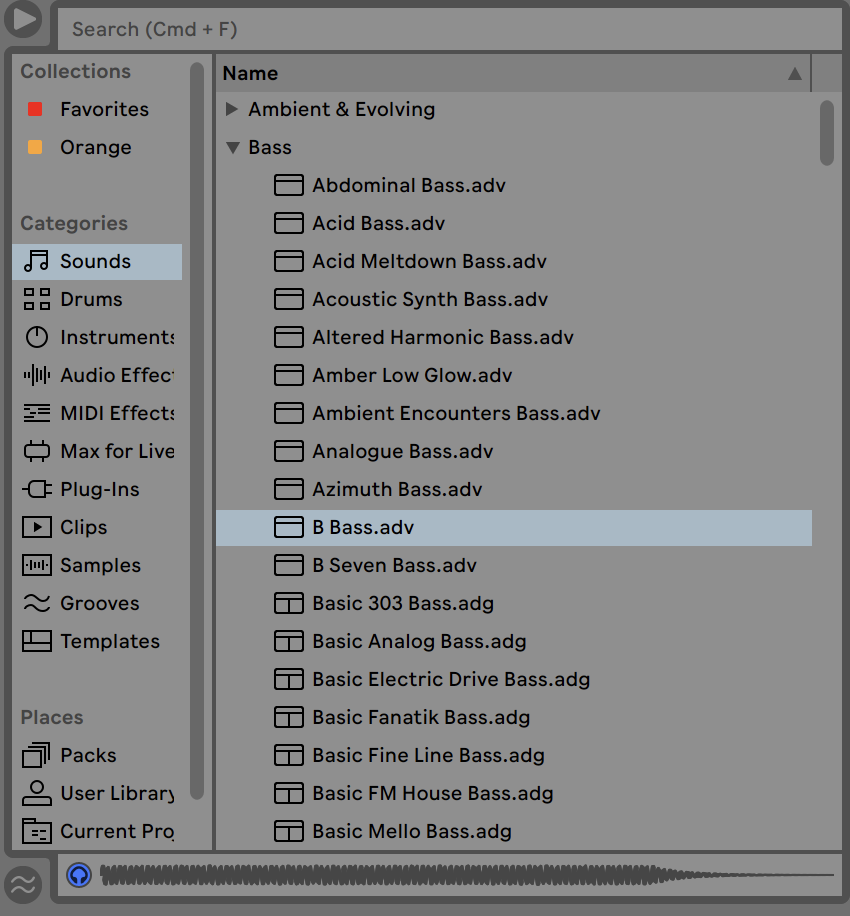Show the Orange collection
This screenshot has height=916, width=850.
[x=97, y=147]
